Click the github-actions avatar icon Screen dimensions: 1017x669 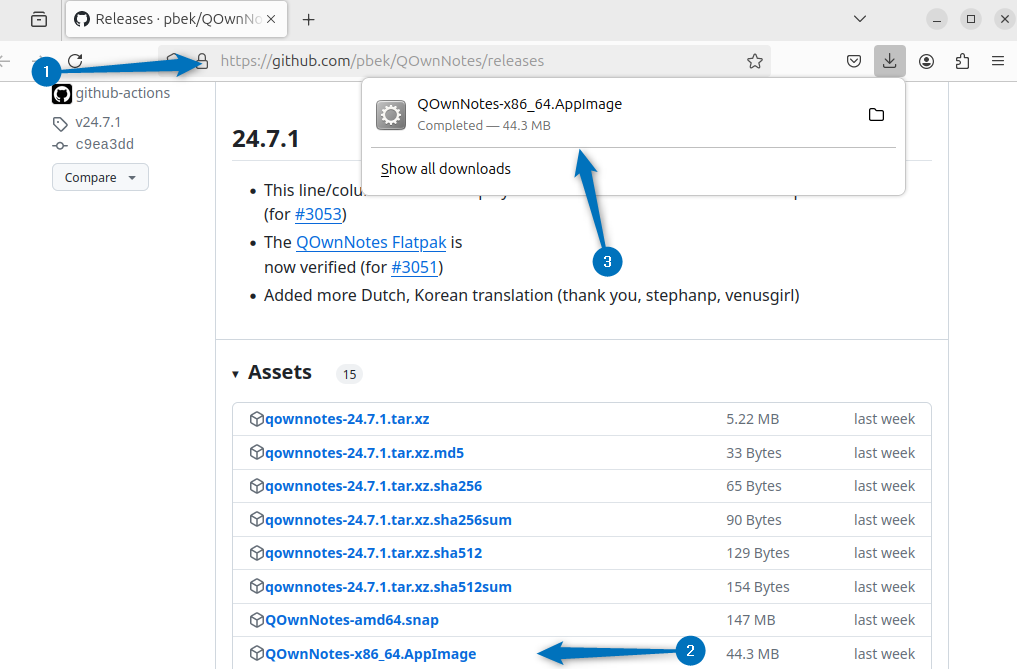pyautogui.click(x=61, y=93)
